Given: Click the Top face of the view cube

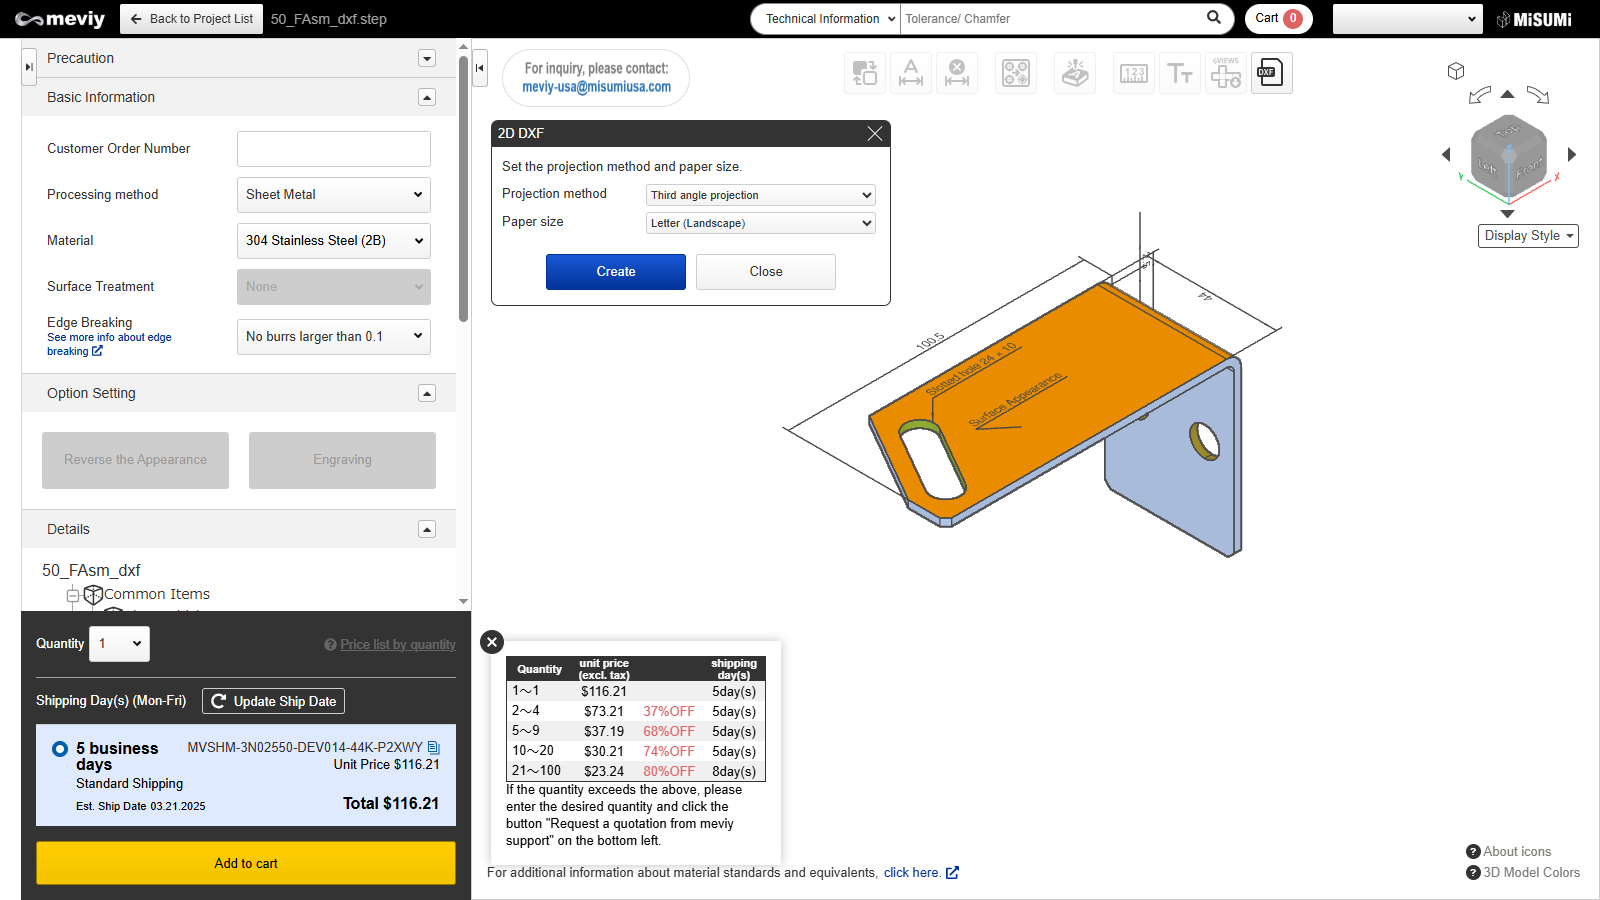Looking at the screenshot, I should [1508, 132].
